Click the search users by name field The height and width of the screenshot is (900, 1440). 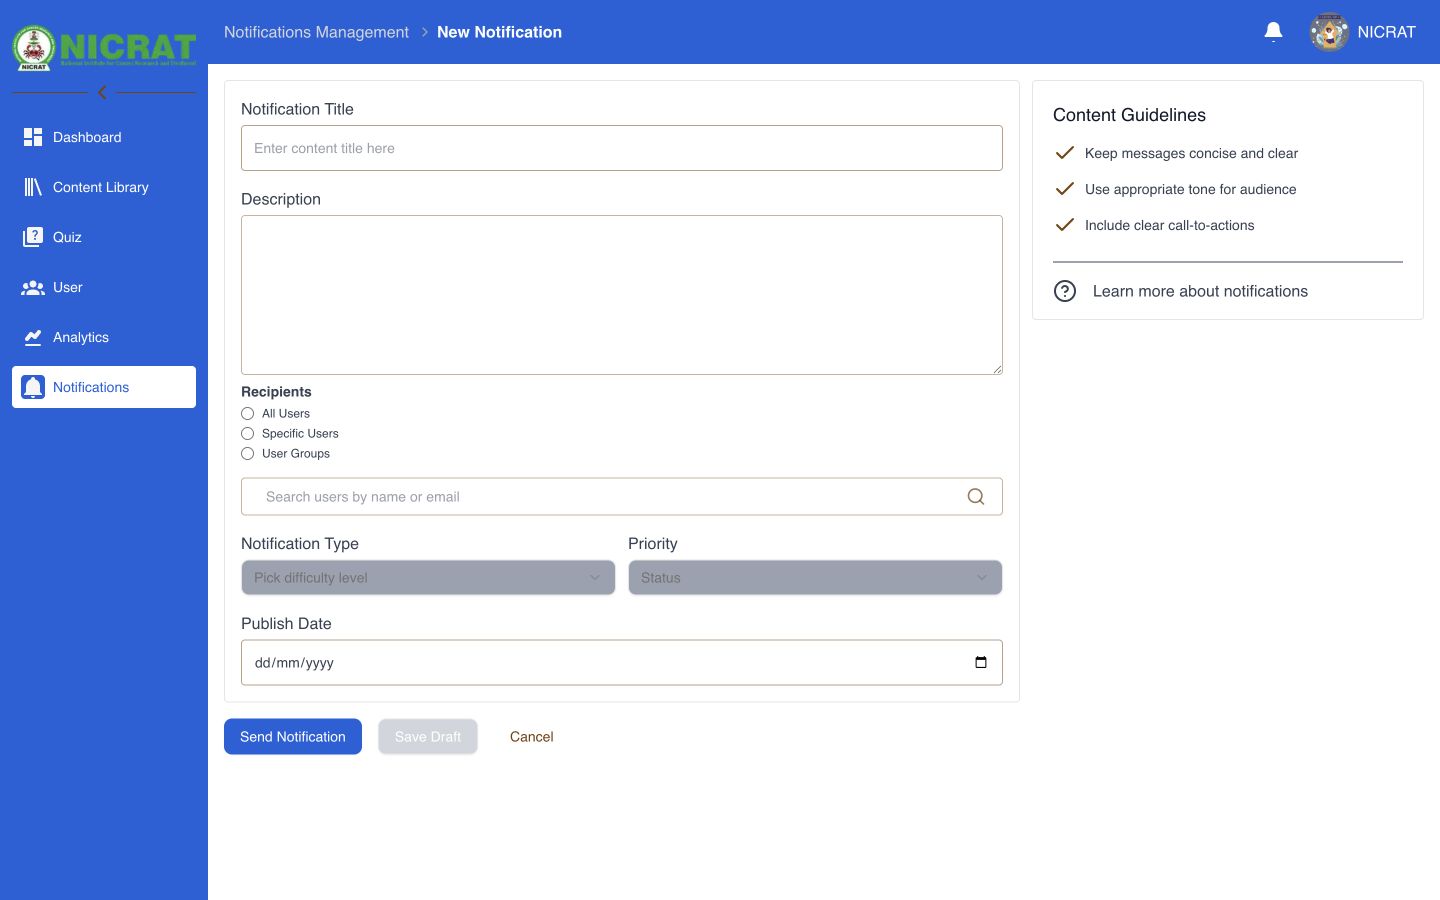(x=622, y=497)
